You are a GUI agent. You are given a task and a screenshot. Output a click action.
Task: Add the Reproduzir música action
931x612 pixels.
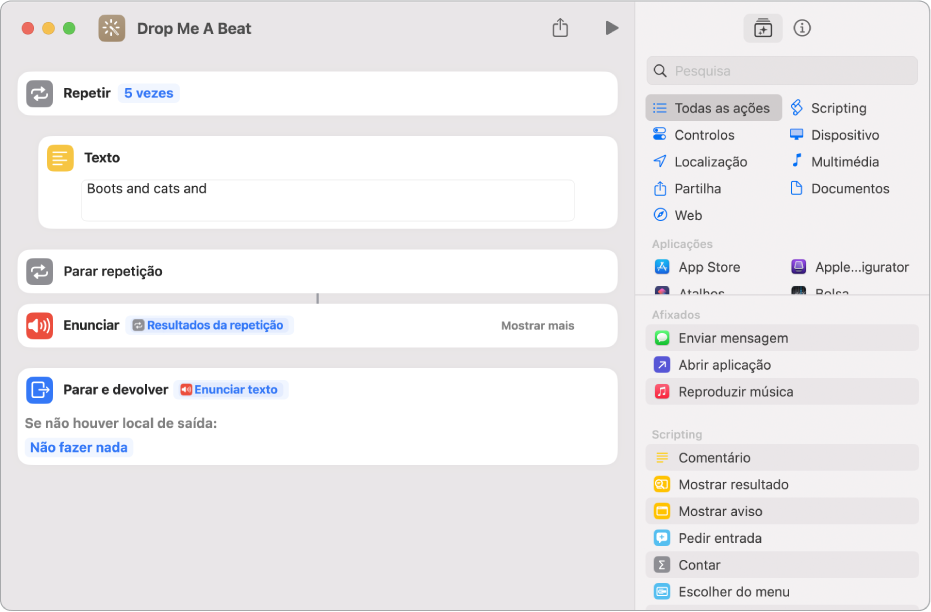[782, 391]
